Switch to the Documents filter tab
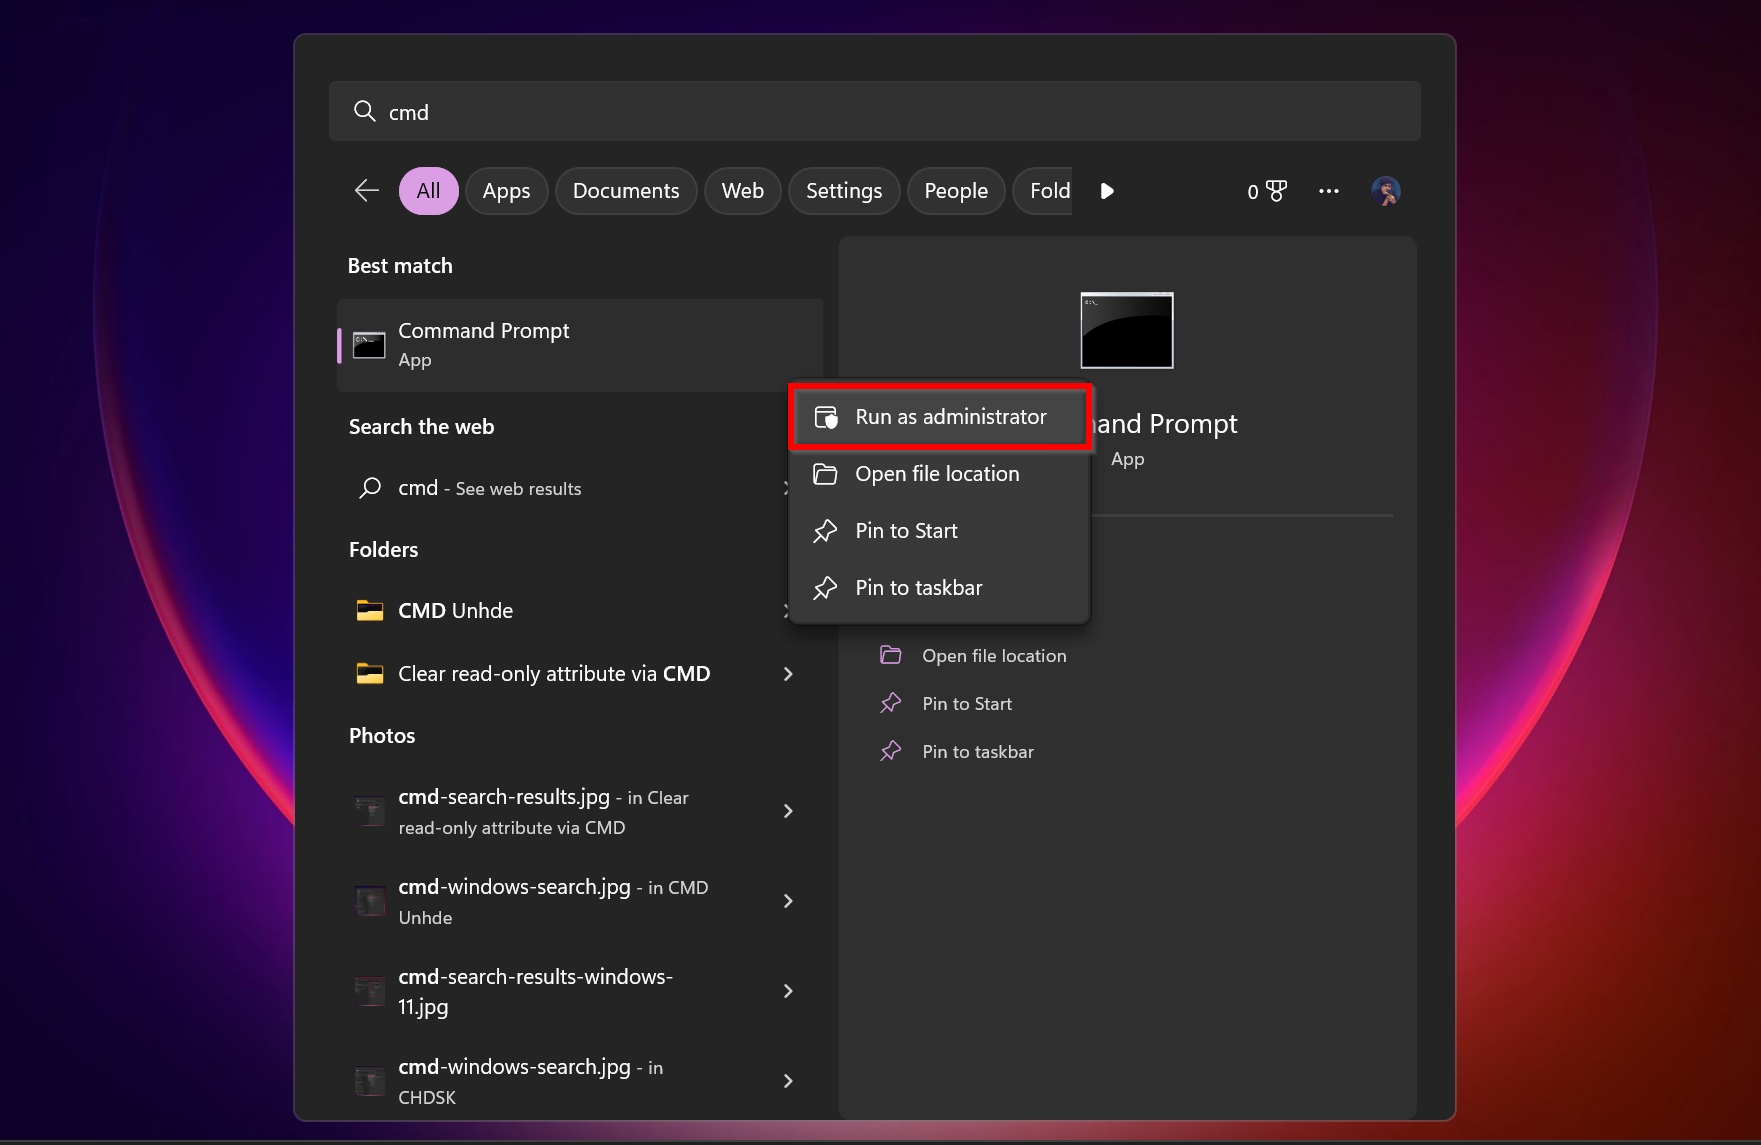This screenshot has width=1761, height=1145. (626, 190)
